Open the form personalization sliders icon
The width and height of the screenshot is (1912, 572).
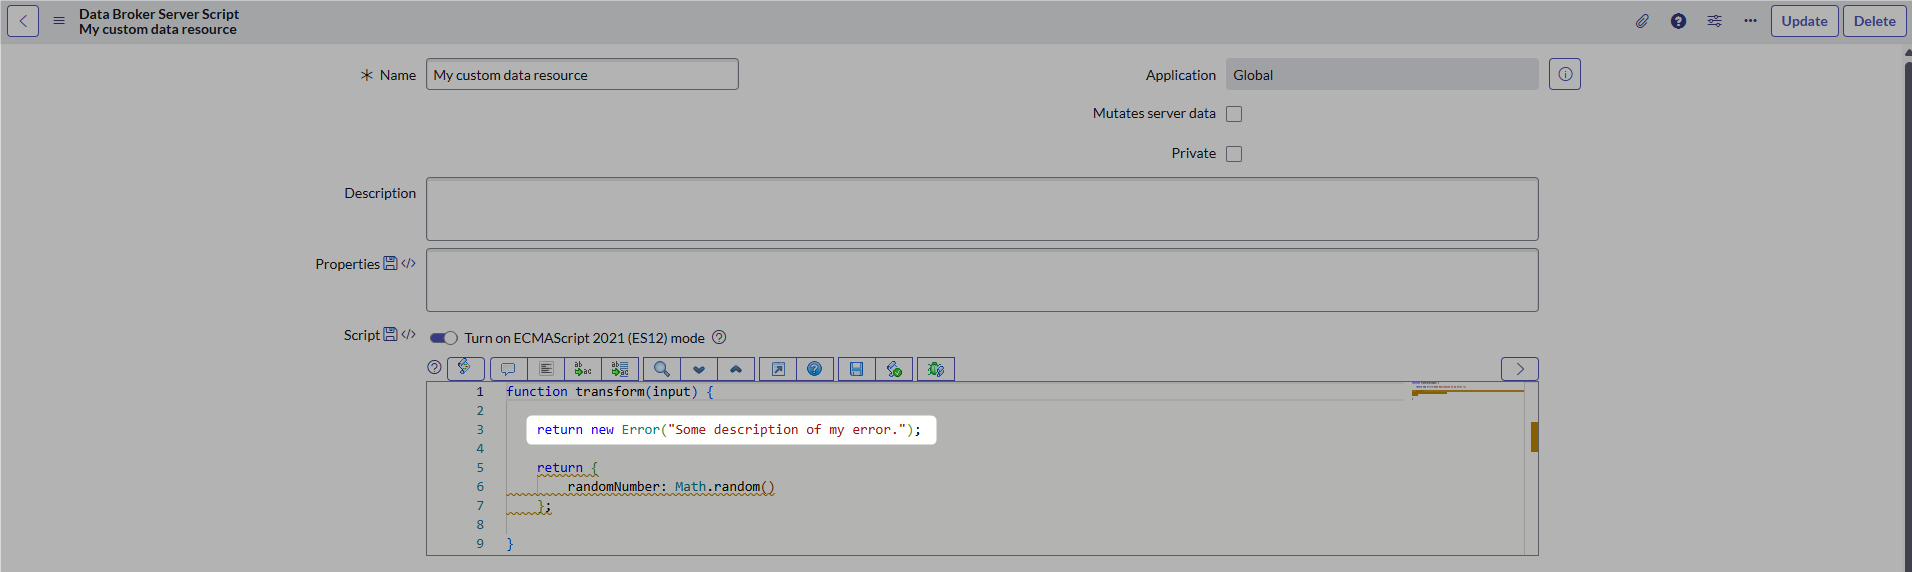click(x=1714, y=21)
